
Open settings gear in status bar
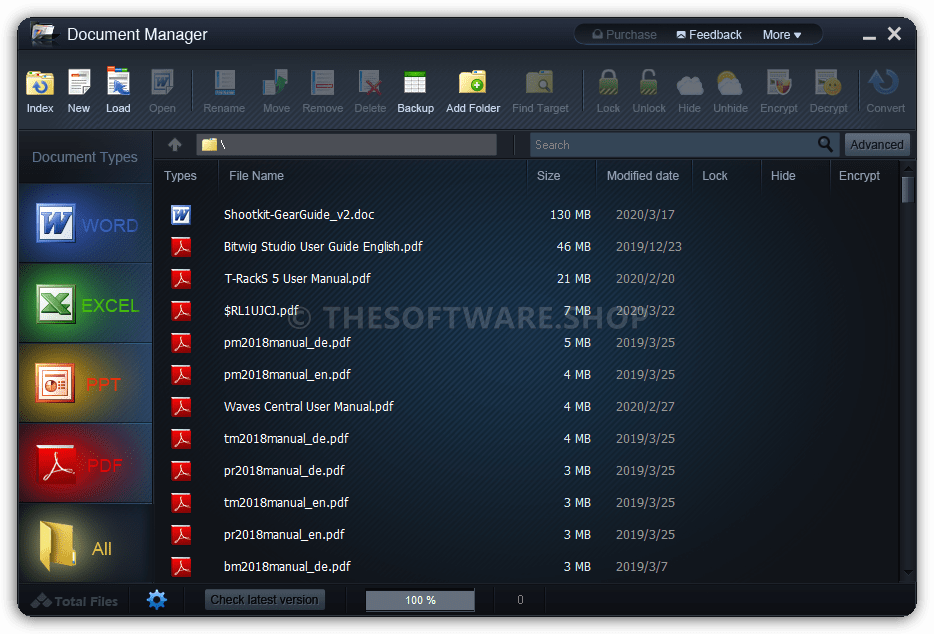tap(157, 599)
